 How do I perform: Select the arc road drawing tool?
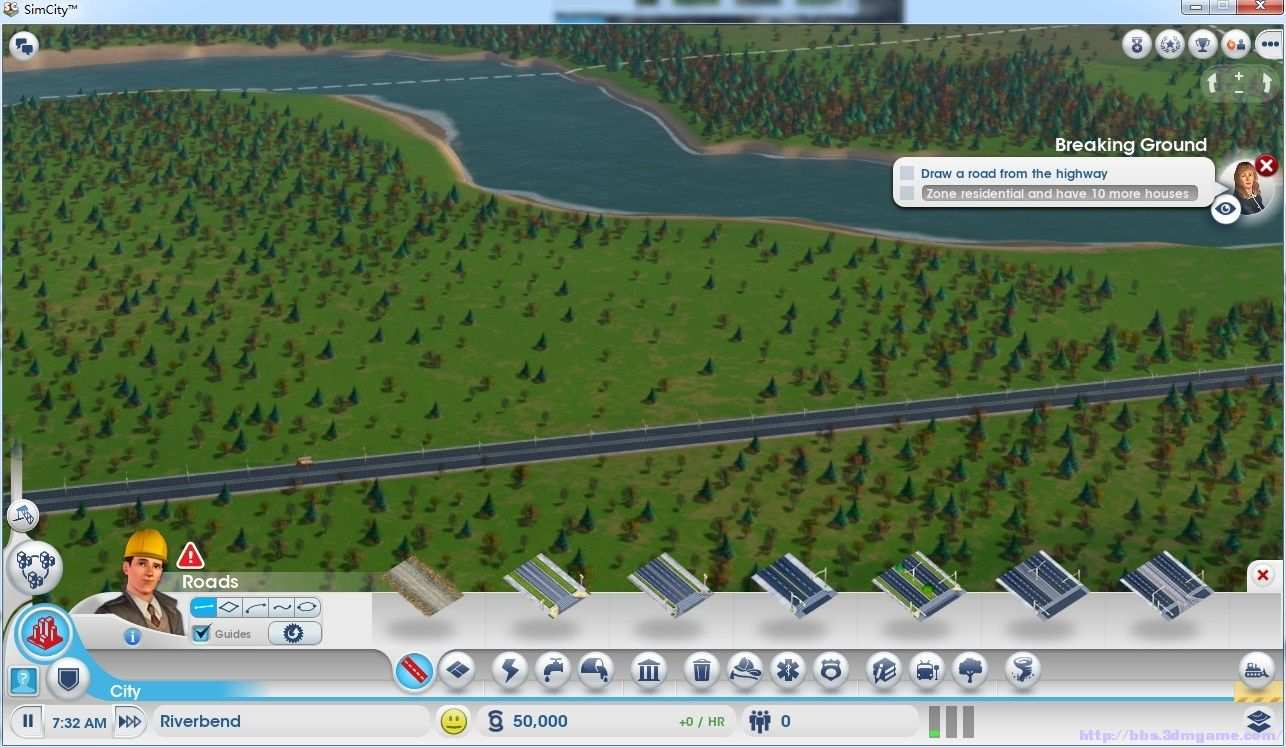[x=255, y=607]
